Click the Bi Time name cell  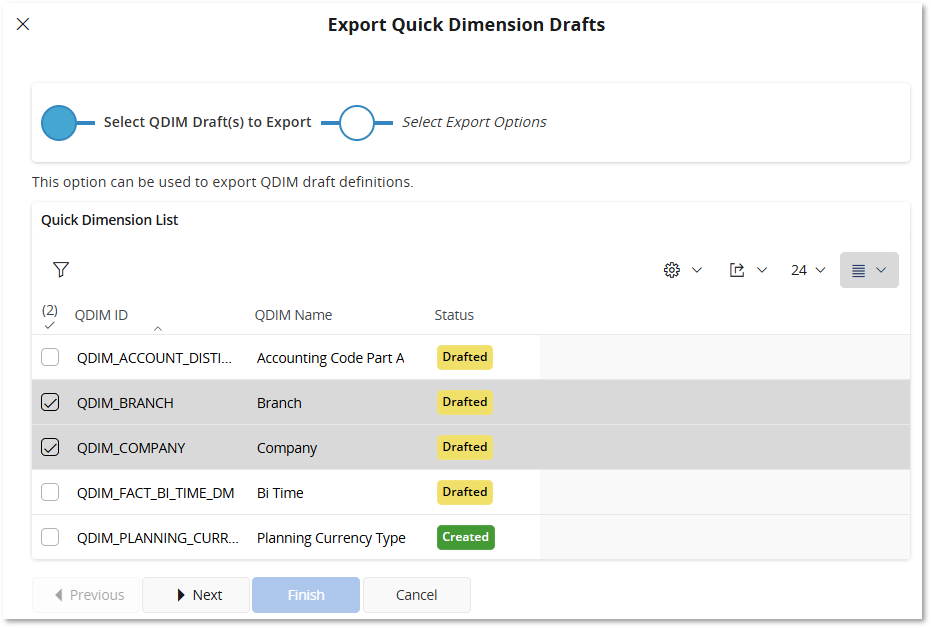(x=280, y=493)
